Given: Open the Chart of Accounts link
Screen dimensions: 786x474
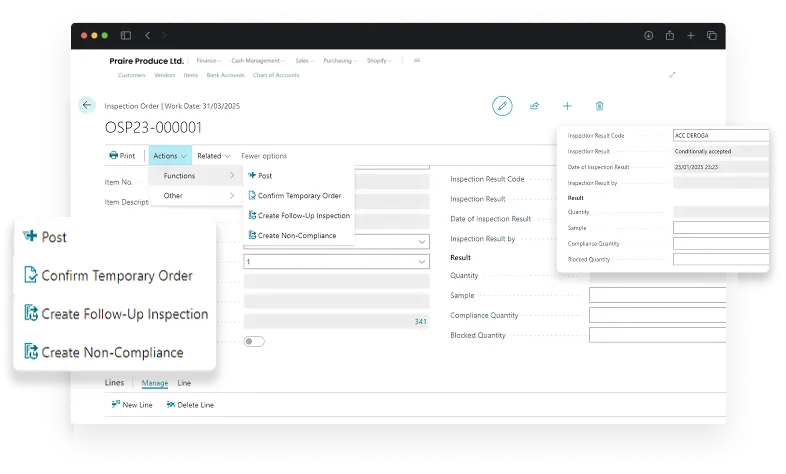Looking at the screenshot, I should coord(275,75).
